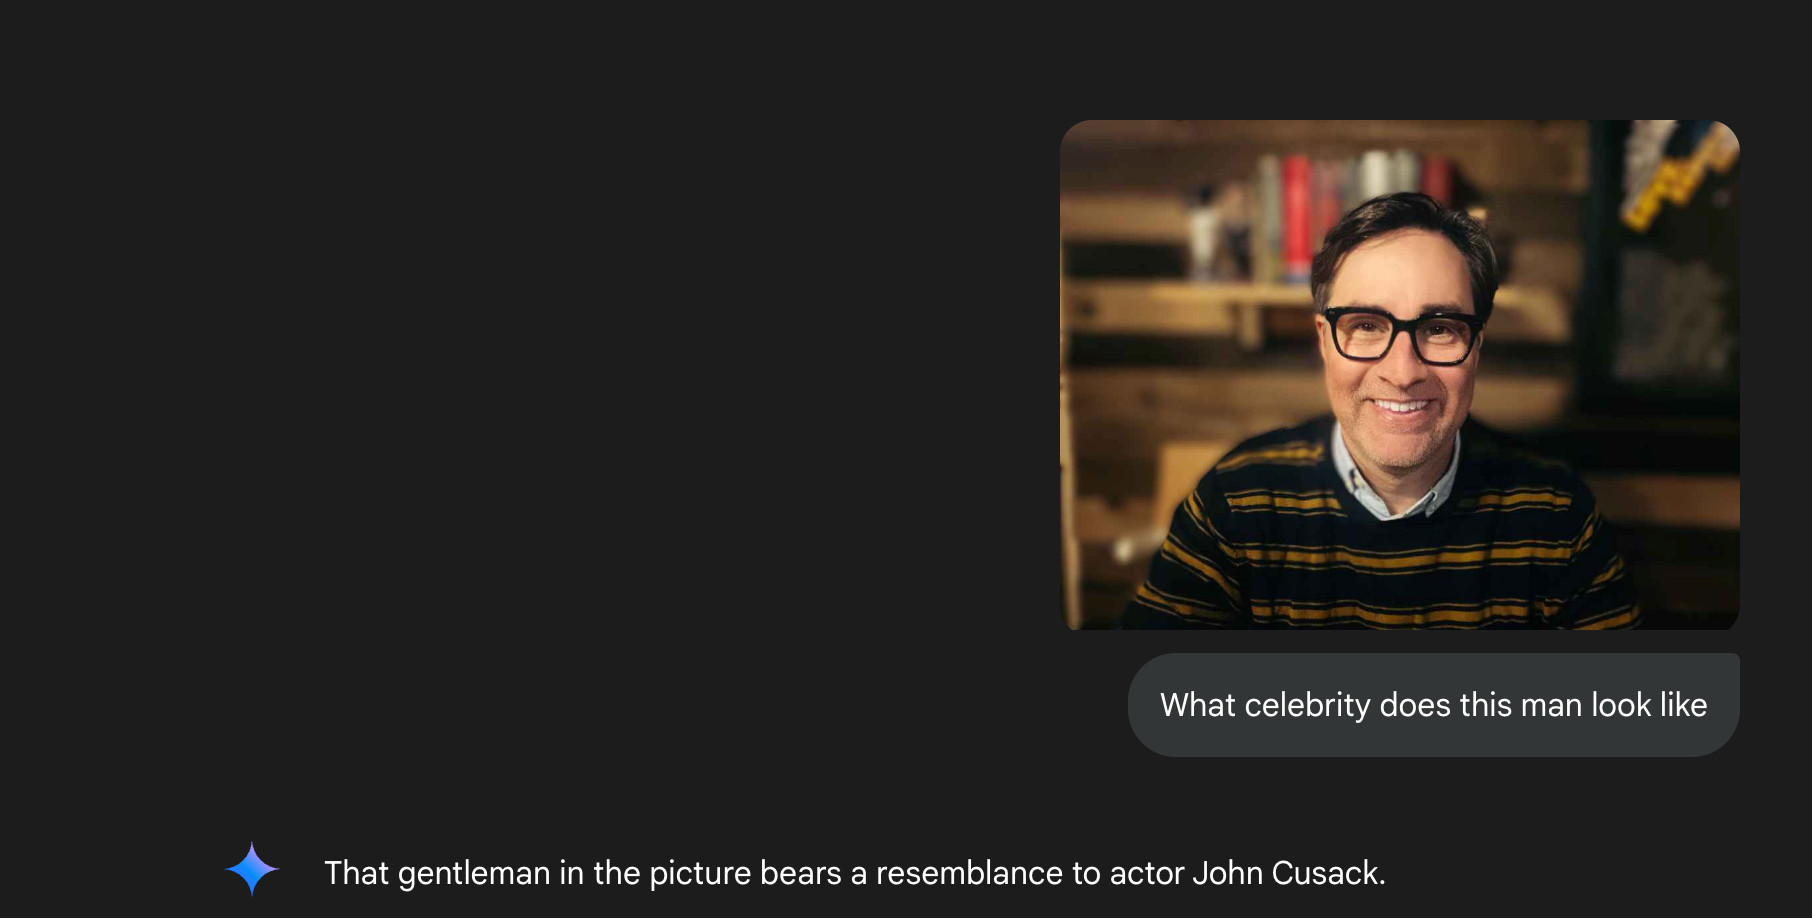The image size is (1812, 918).
Task: Click the word 'resemblance' in the reply
Action: point(969,873)
